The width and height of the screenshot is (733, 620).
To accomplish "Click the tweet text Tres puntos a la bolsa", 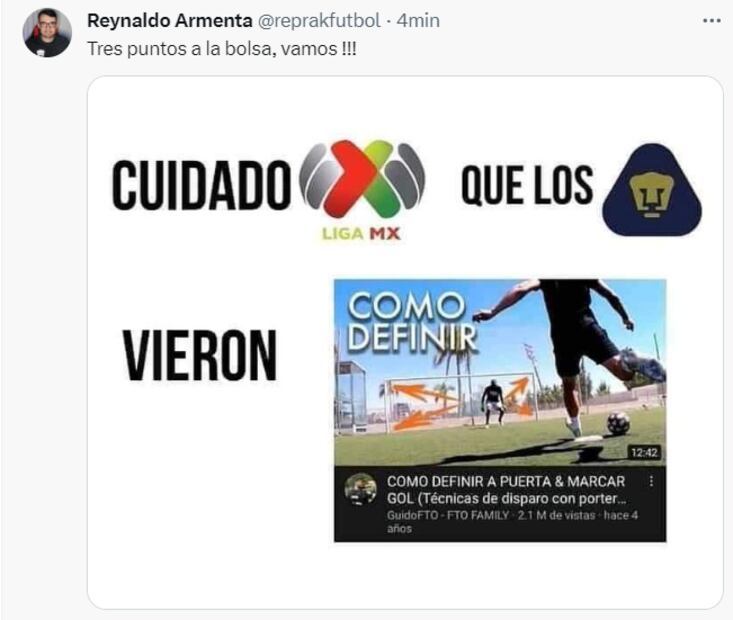I will coord(222,49).
